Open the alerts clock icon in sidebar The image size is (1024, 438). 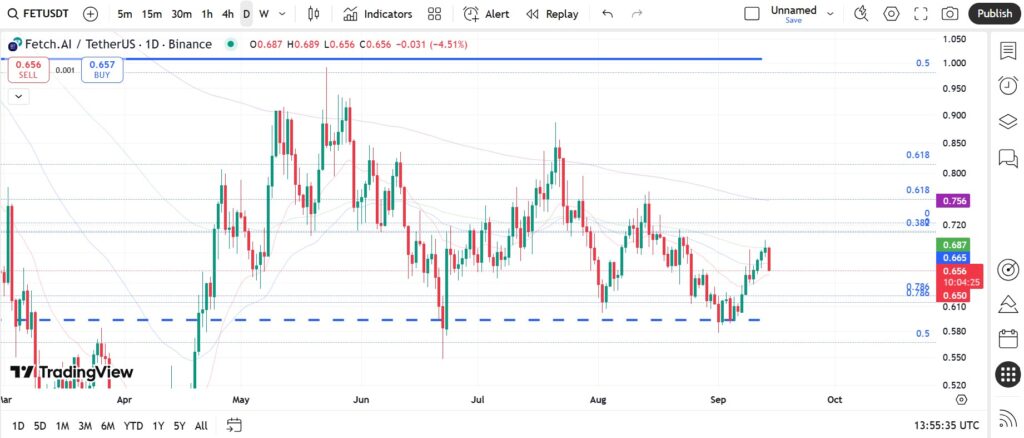[x=1008, y=86]
